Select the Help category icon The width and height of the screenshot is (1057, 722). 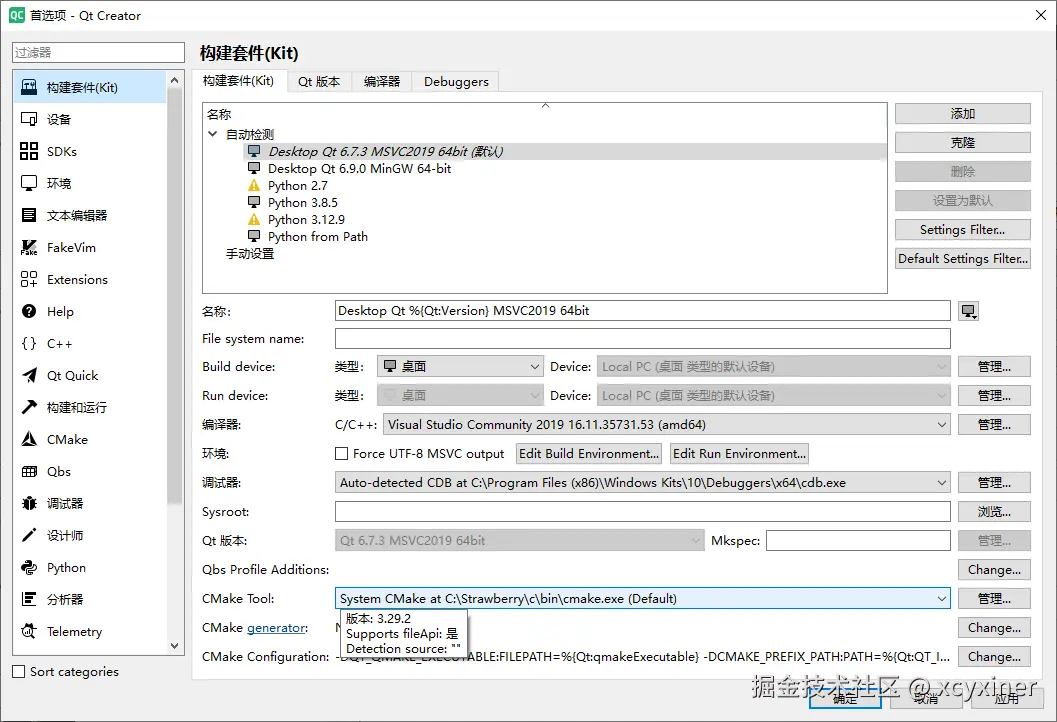tap(29, 311)
